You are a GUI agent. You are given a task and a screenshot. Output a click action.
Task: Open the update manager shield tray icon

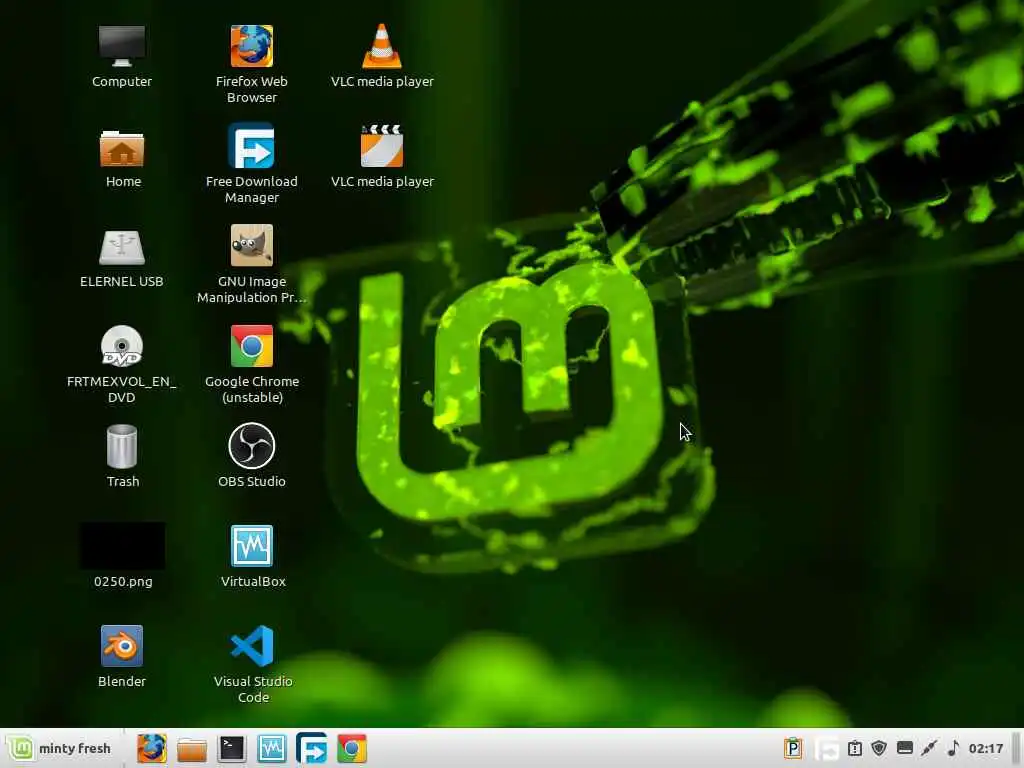coord(879,748)
